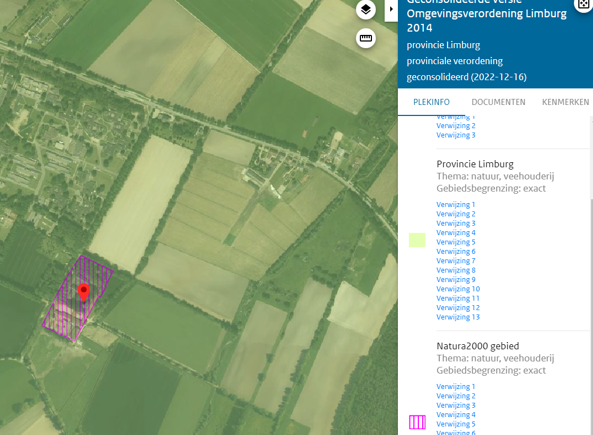
Task: Open Provincie Limburg Verwijzing 11
Action: point(458,298)
